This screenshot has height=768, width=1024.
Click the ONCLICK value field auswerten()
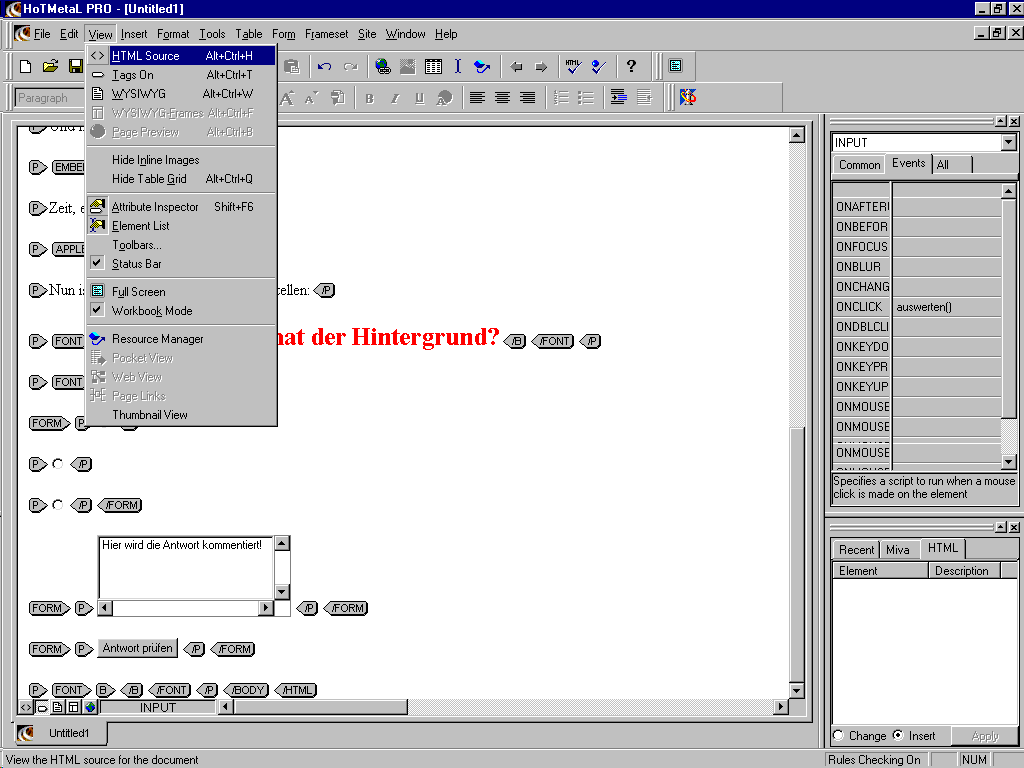(x=946, y=307)
